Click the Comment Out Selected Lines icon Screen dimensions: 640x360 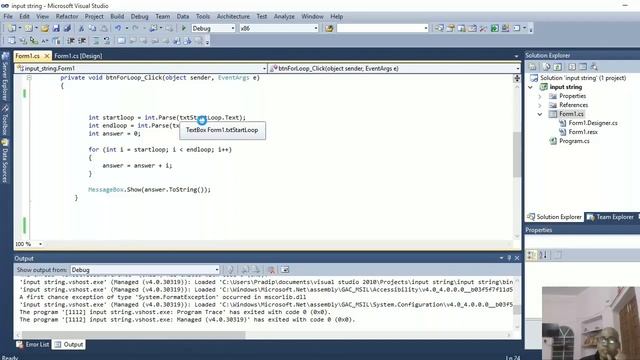tap(96, 41)
